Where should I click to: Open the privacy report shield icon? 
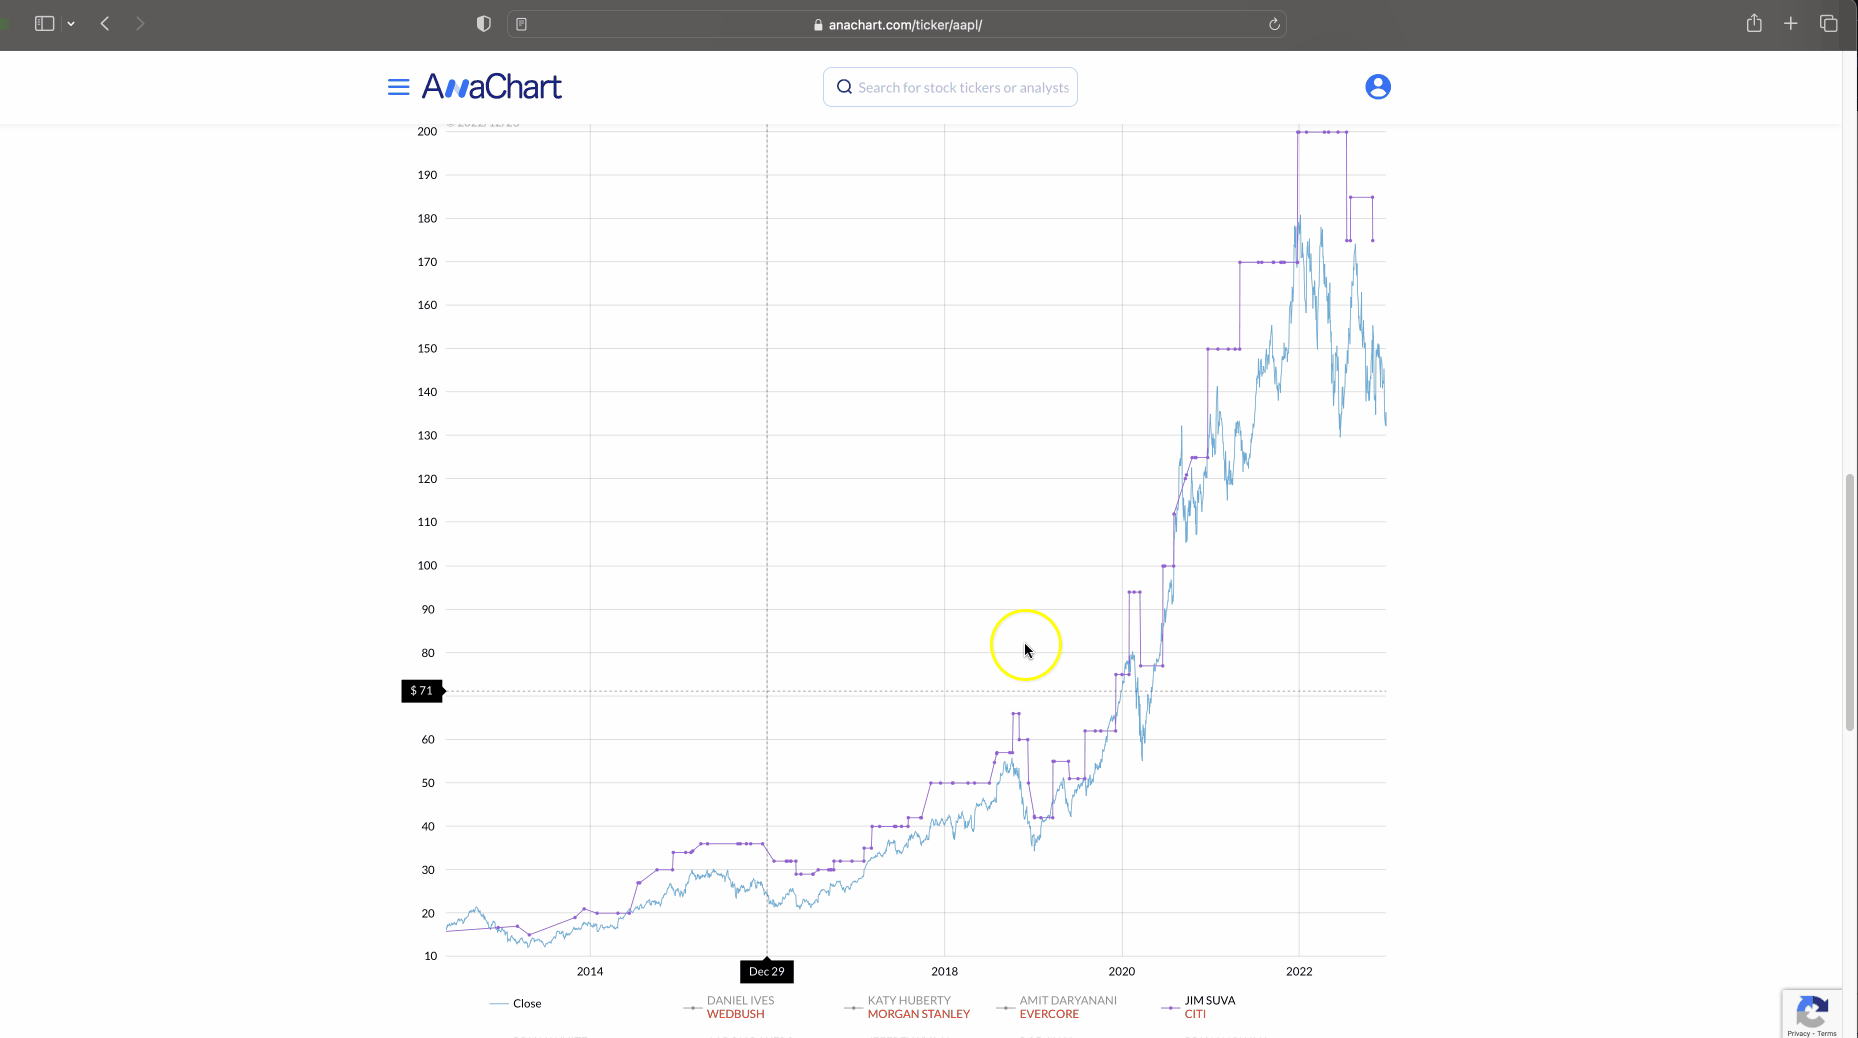click(x=484, y=24)
